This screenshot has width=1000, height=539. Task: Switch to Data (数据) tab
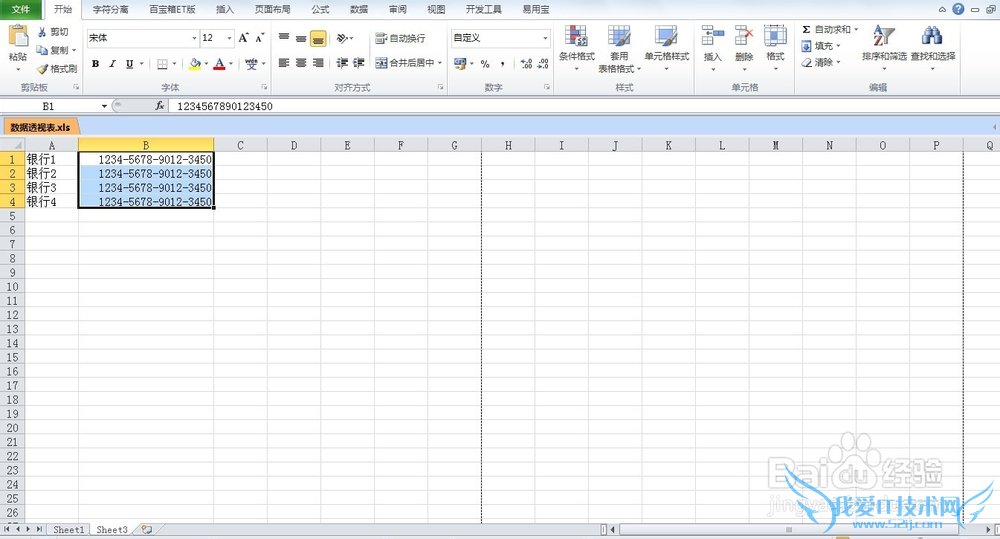click(x=359, y=10)
